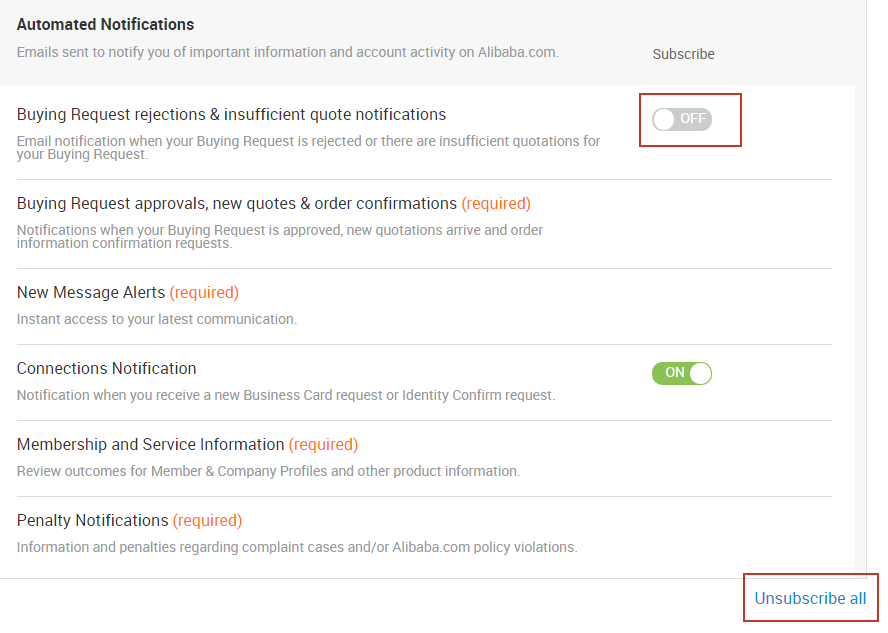Click the complaint cases policy violations description
888x633 pixels.
click(297, 546)
